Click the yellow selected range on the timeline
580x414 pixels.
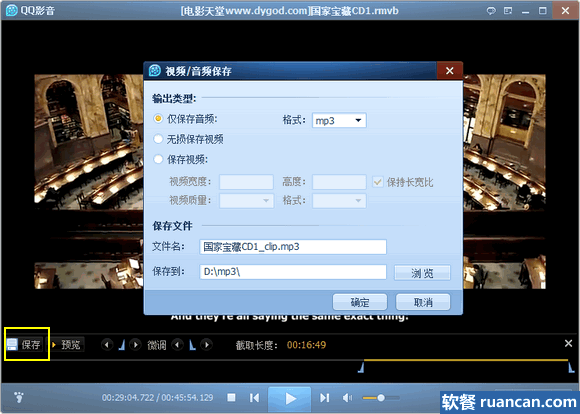pyautogui.click(x=466, y=360)
